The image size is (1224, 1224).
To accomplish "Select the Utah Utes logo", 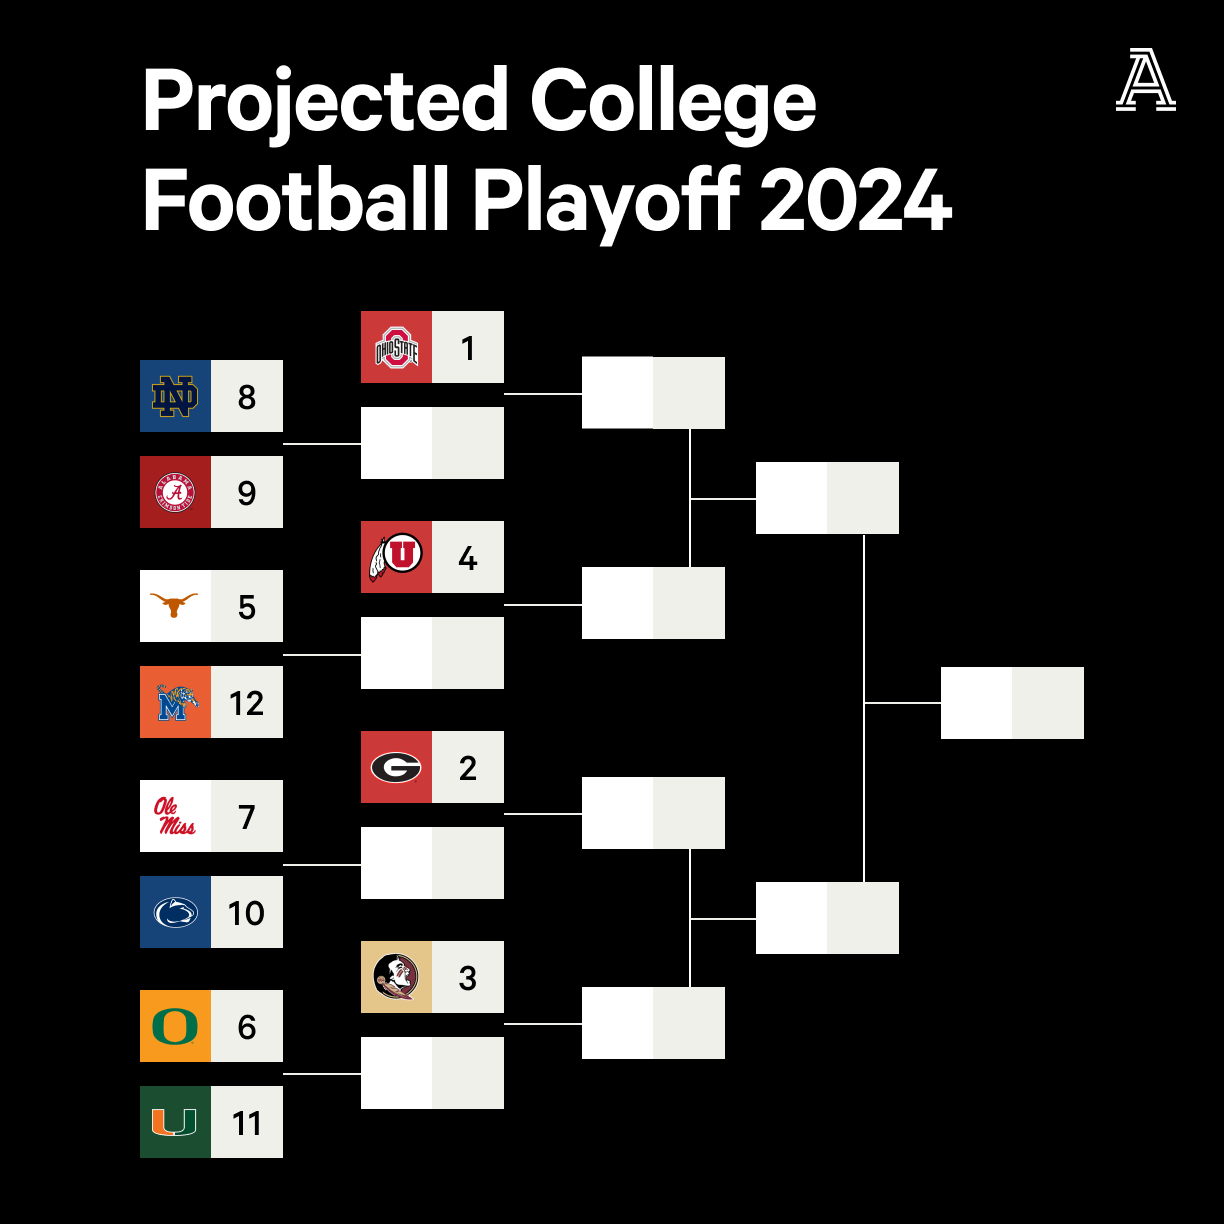I will 396,557.
